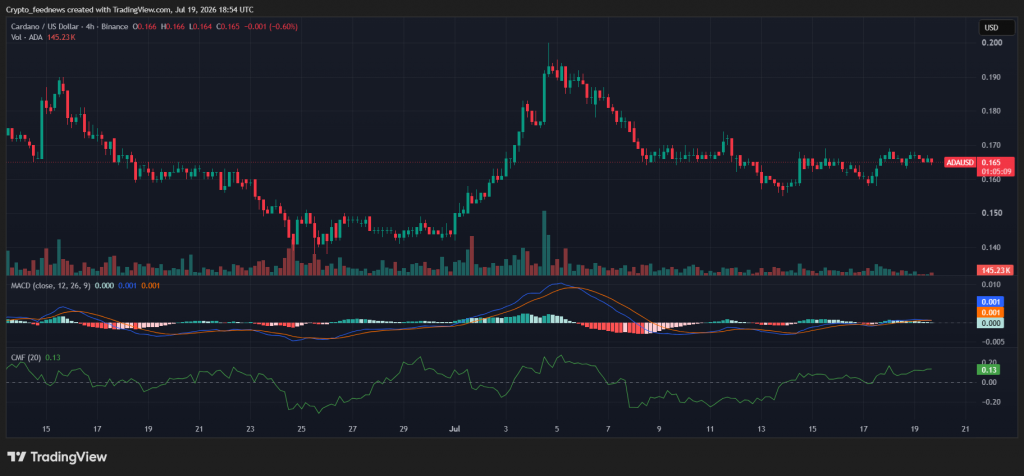Click the C0.165 close value
The height and width of the screenshot is (476, 1024).
[x=227, y=27]
